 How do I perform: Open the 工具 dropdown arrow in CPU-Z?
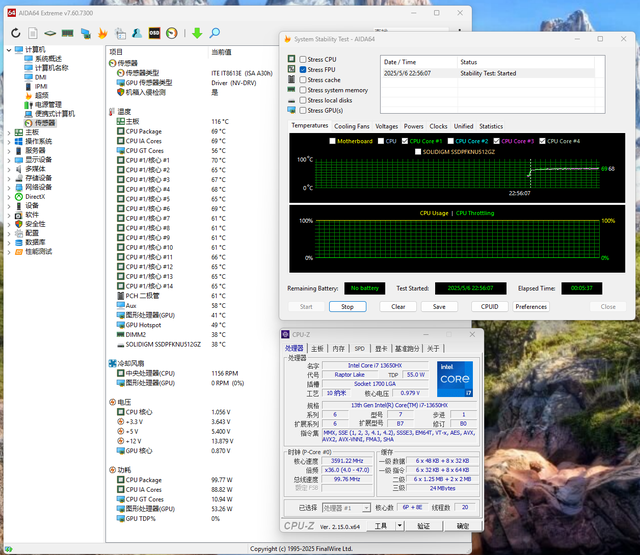[400, 526]
